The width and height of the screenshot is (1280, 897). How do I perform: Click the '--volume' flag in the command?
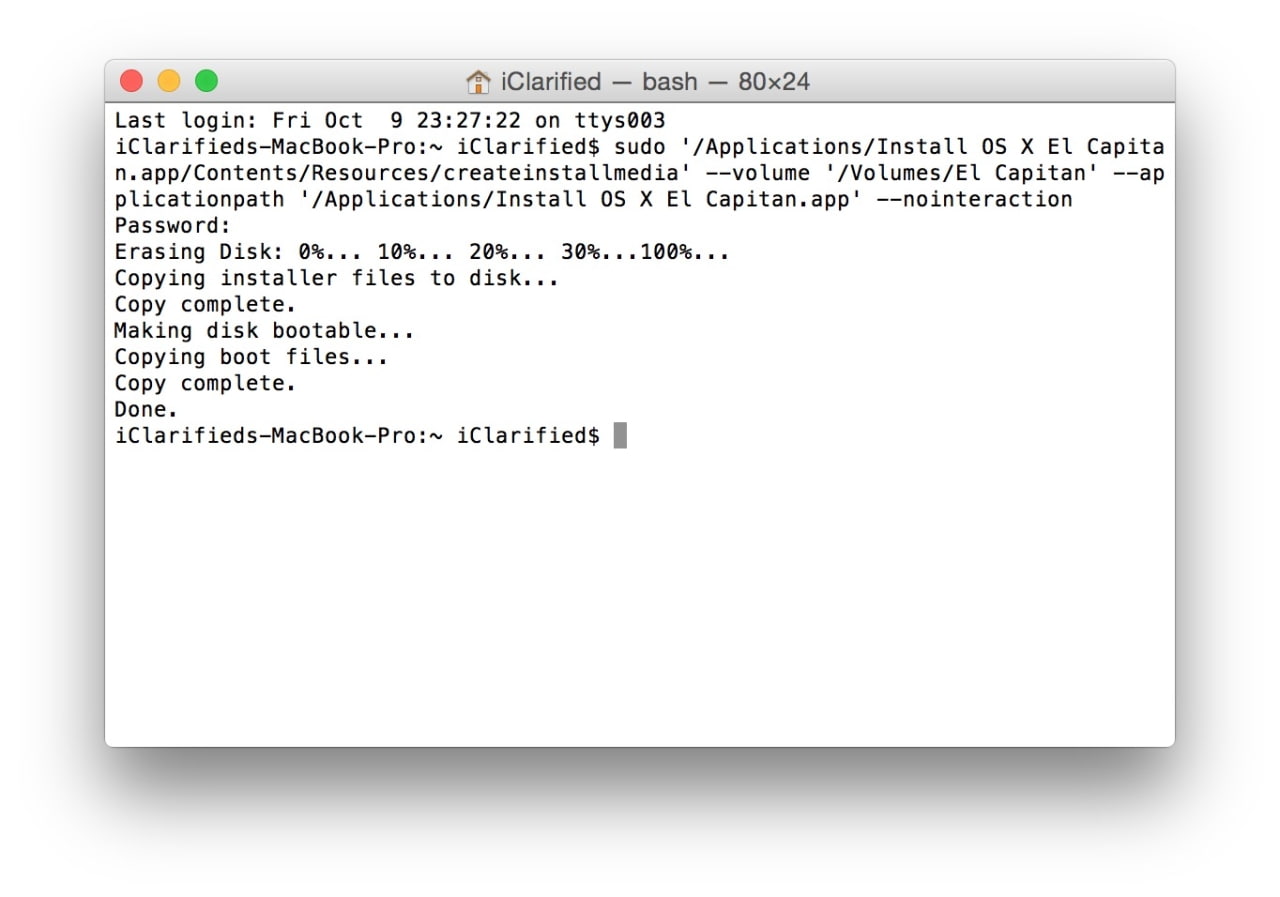[757, 173]
